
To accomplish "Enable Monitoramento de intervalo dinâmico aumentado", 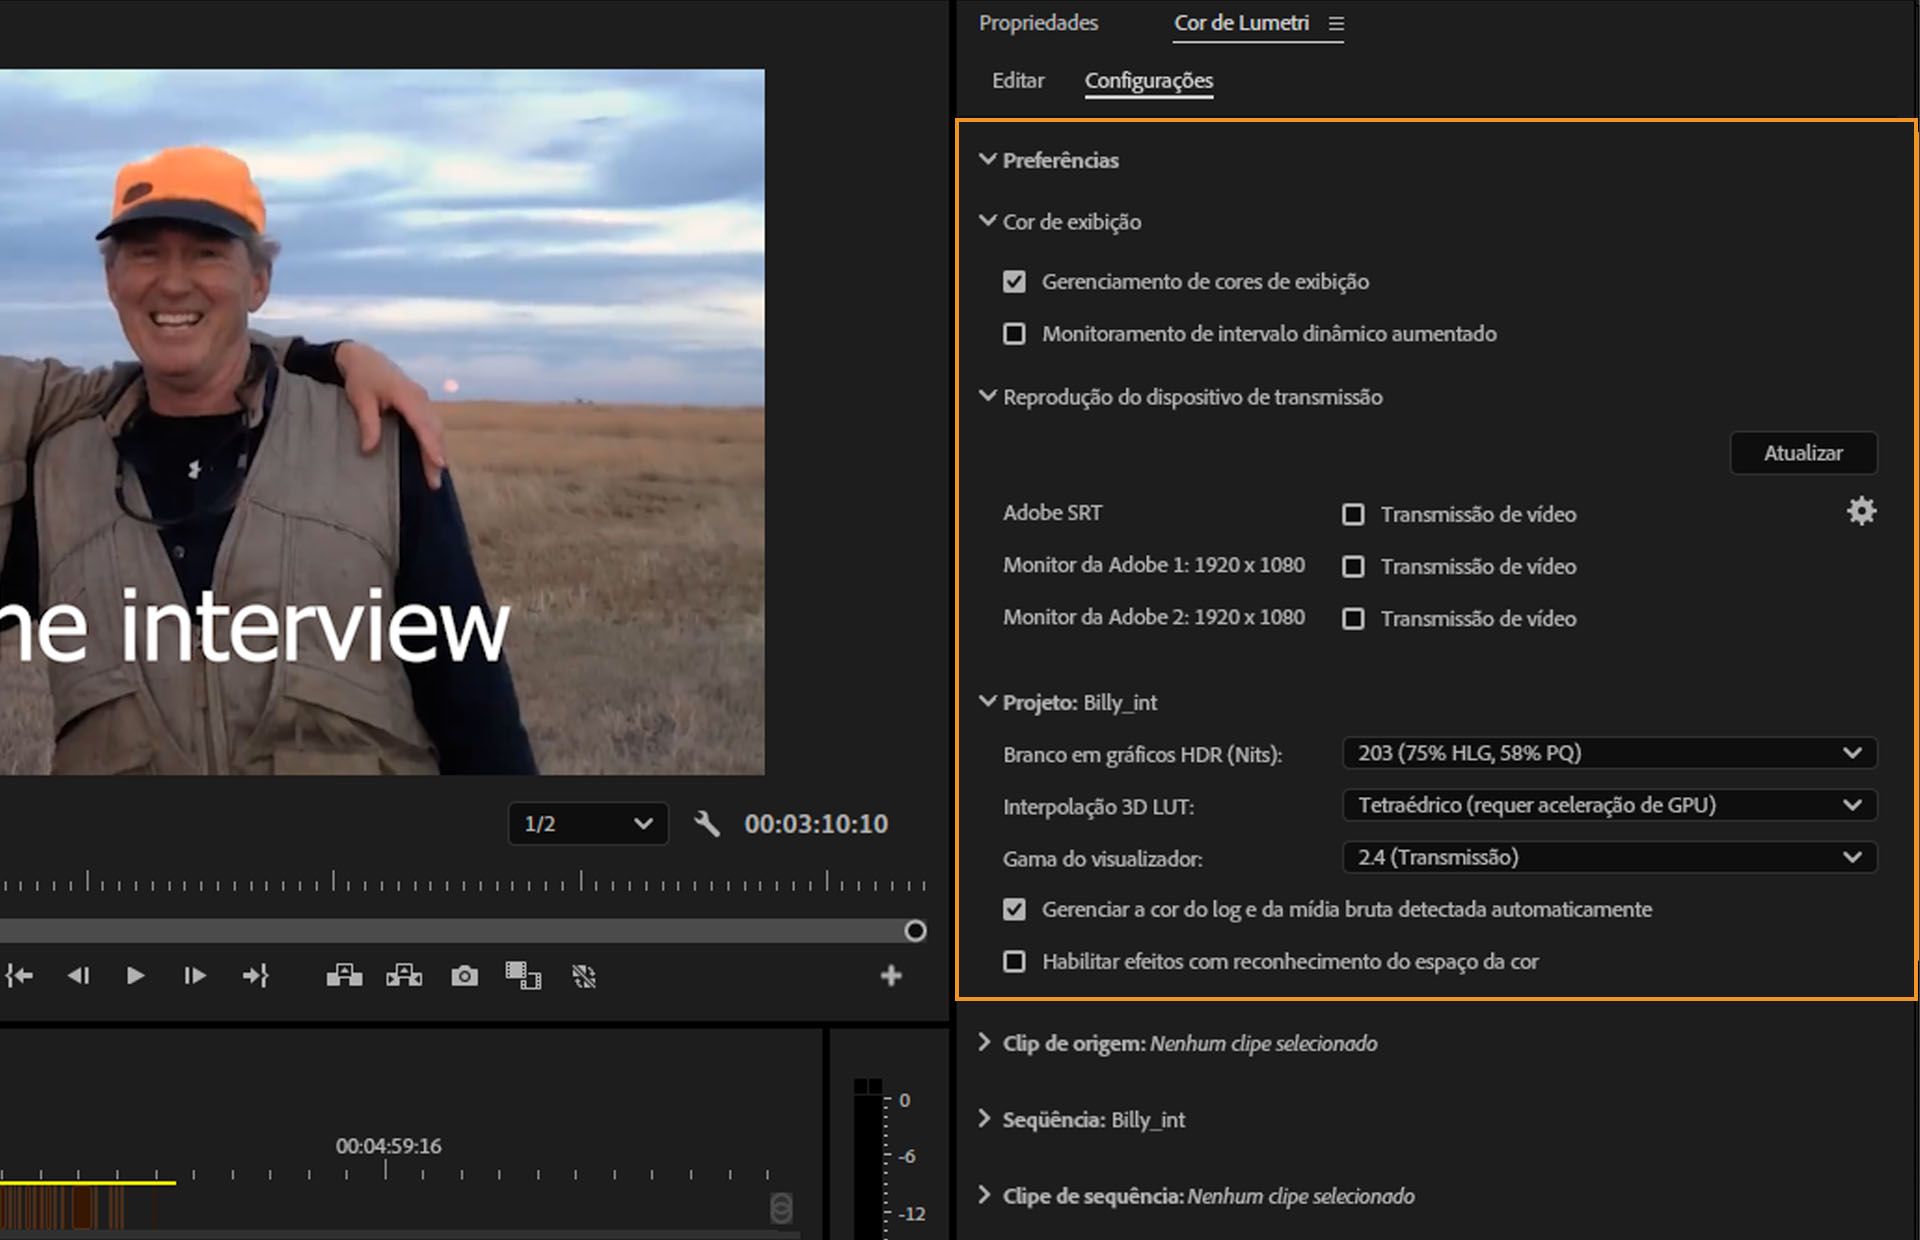I will [1014, 334].
